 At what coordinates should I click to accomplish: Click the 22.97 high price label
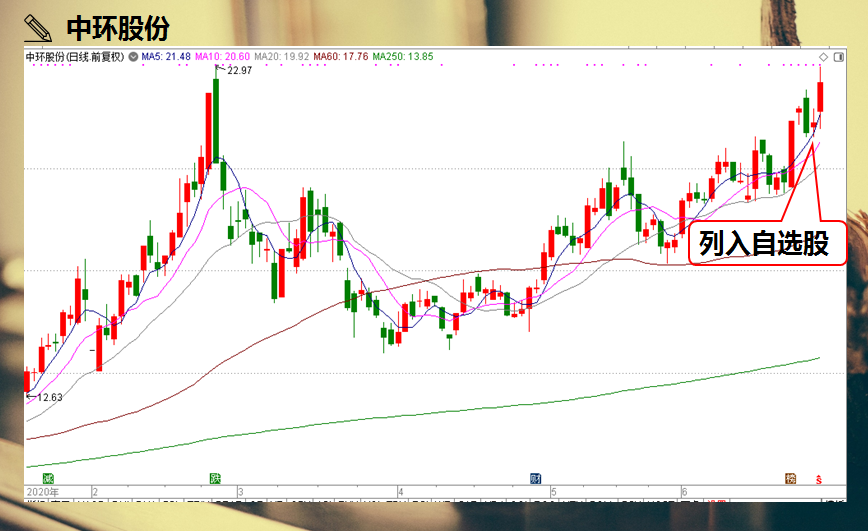tap(240, 70)
